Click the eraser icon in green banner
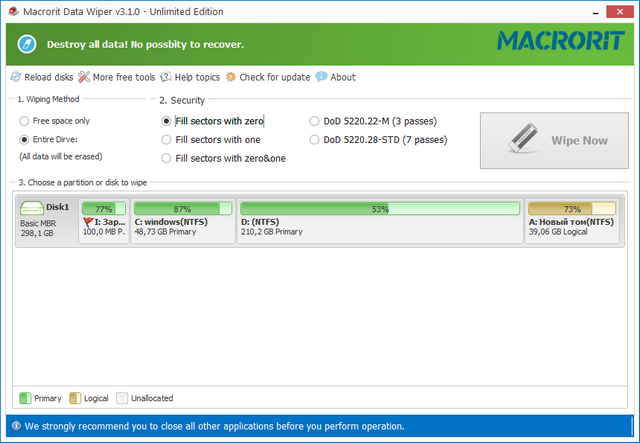 coord(27,44)
